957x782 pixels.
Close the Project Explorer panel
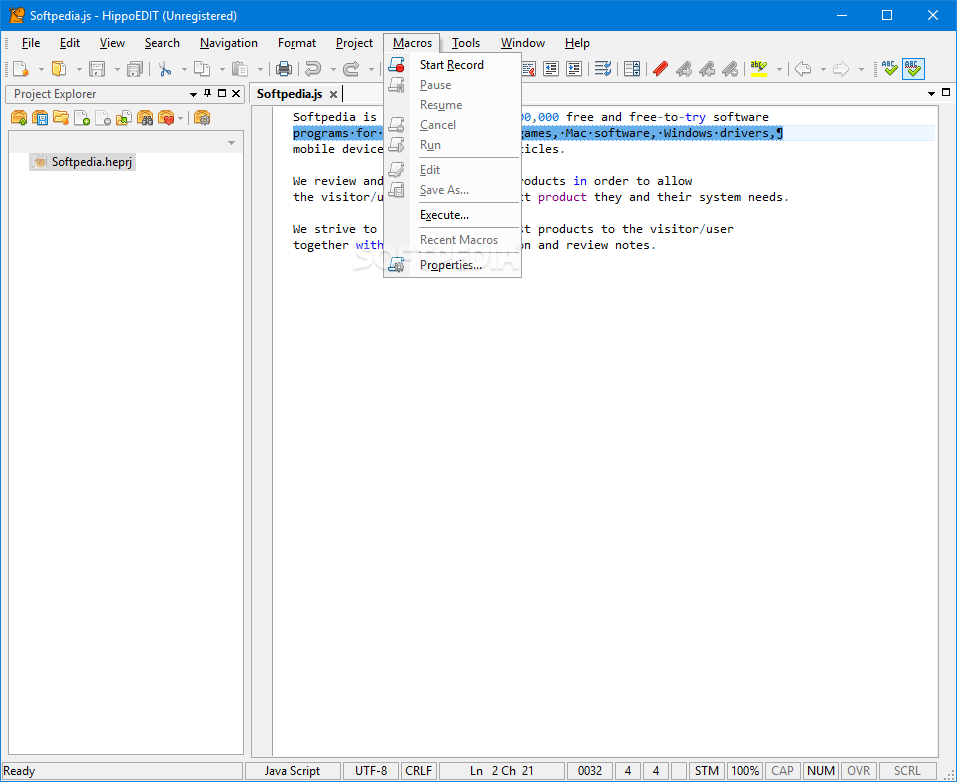click(236, 93)
